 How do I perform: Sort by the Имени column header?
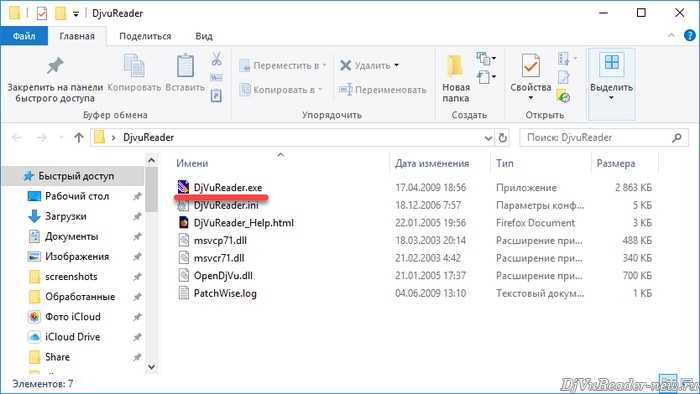pyautogui.click(x=192, y=163)
